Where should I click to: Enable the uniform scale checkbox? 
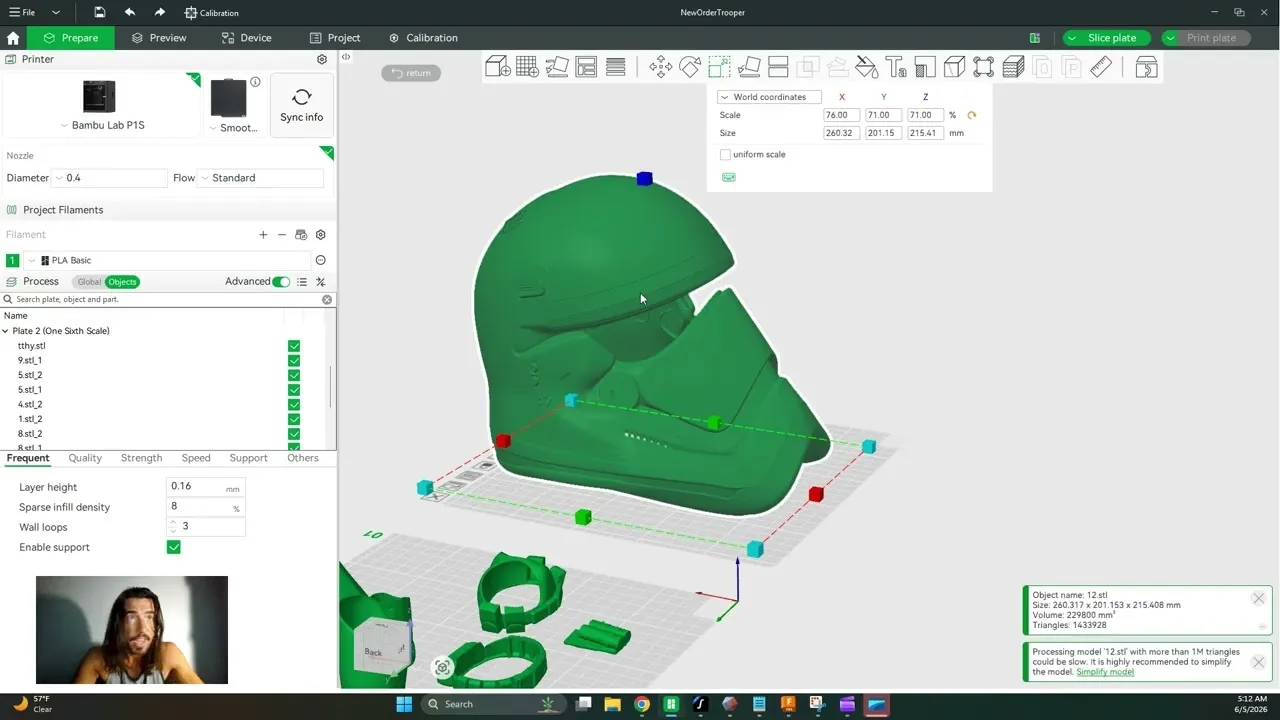[x=725, y=154]
